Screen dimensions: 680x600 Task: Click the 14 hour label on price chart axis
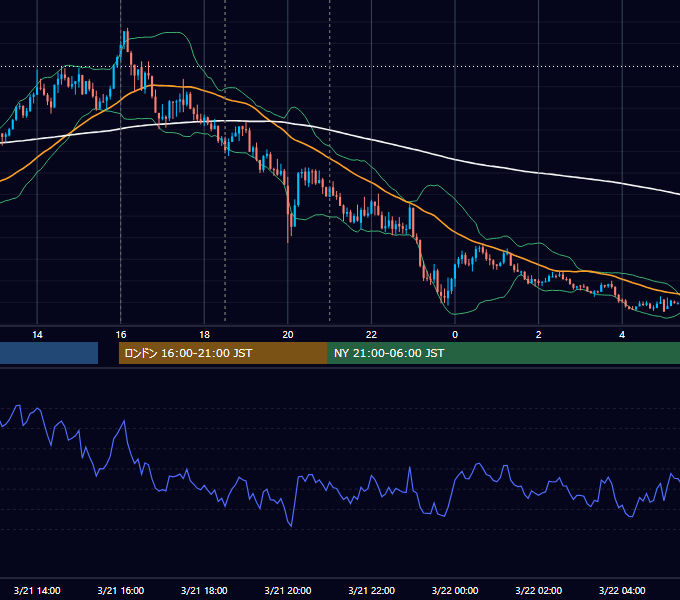tap(37, 335)
